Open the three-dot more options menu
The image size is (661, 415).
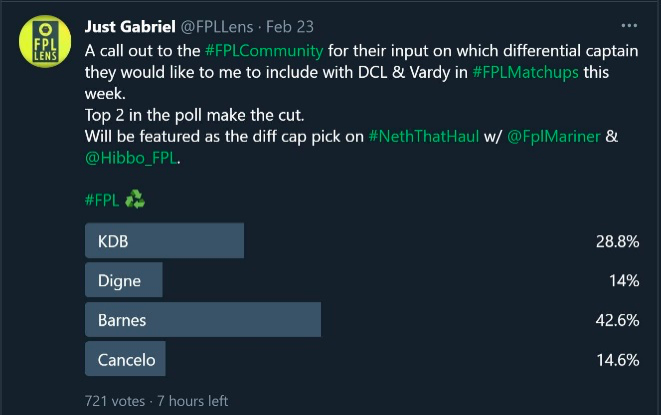629,26
